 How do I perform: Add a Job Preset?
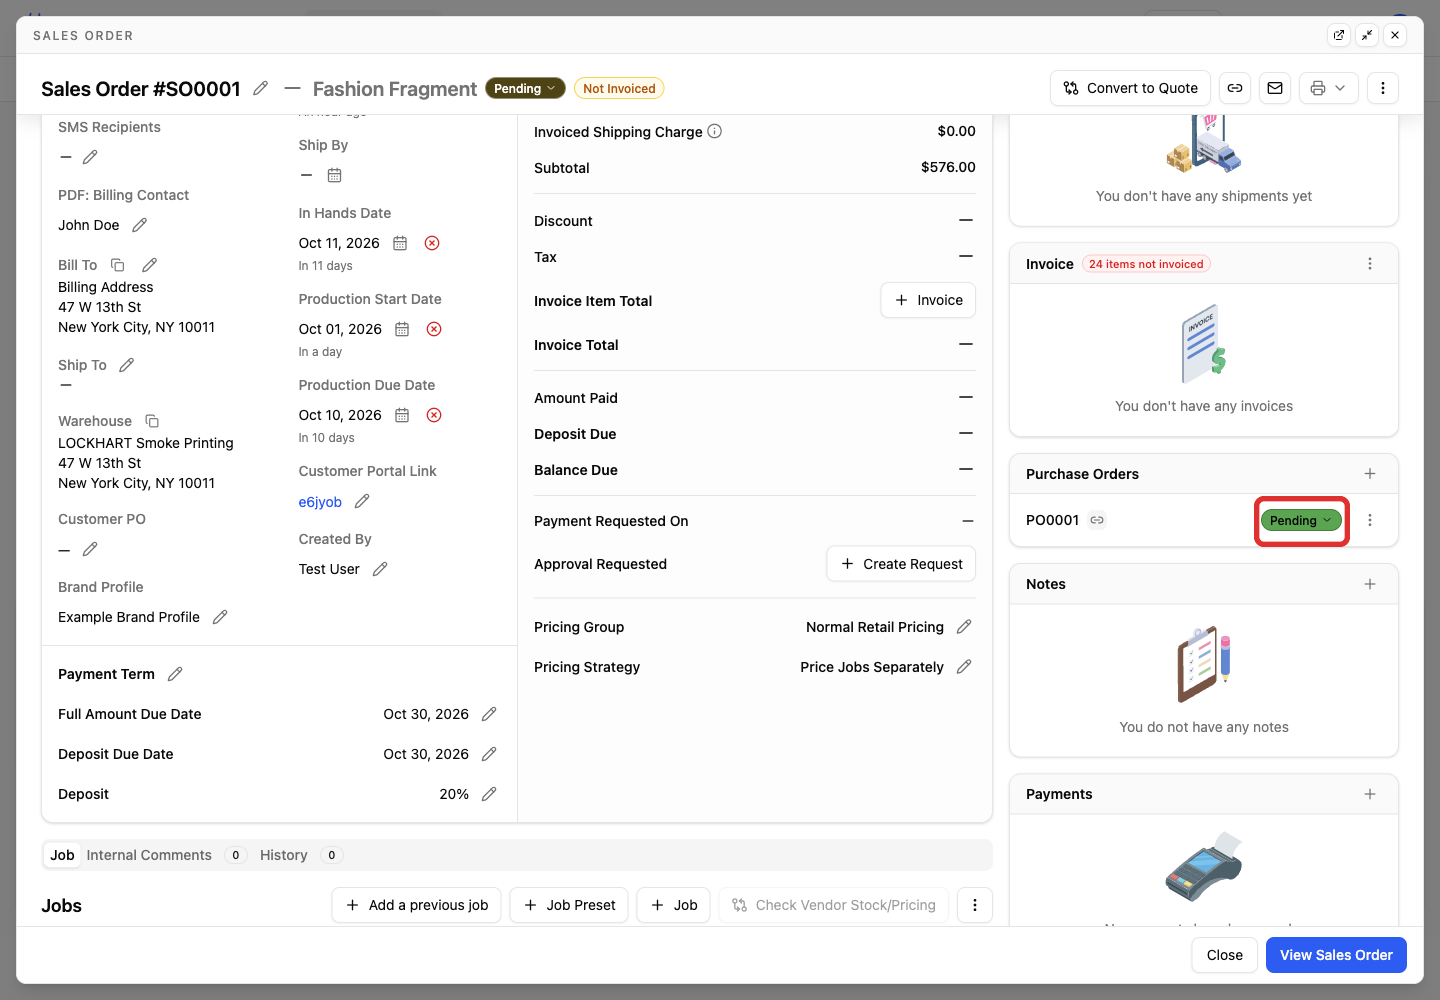click(569, 905)
